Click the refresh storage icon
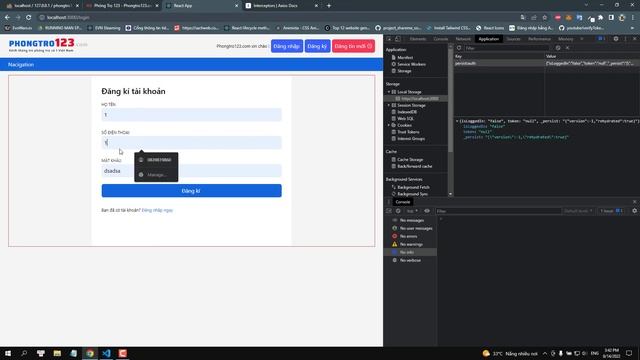The height and width of the screenshot is (360, 640). 459,48
